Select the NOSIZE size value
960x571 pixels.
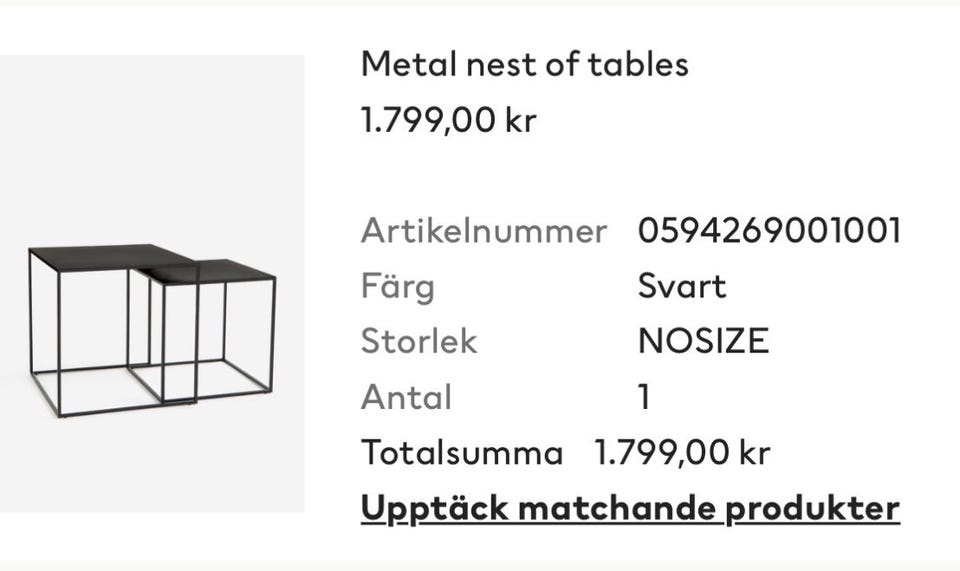coord(703,342)
